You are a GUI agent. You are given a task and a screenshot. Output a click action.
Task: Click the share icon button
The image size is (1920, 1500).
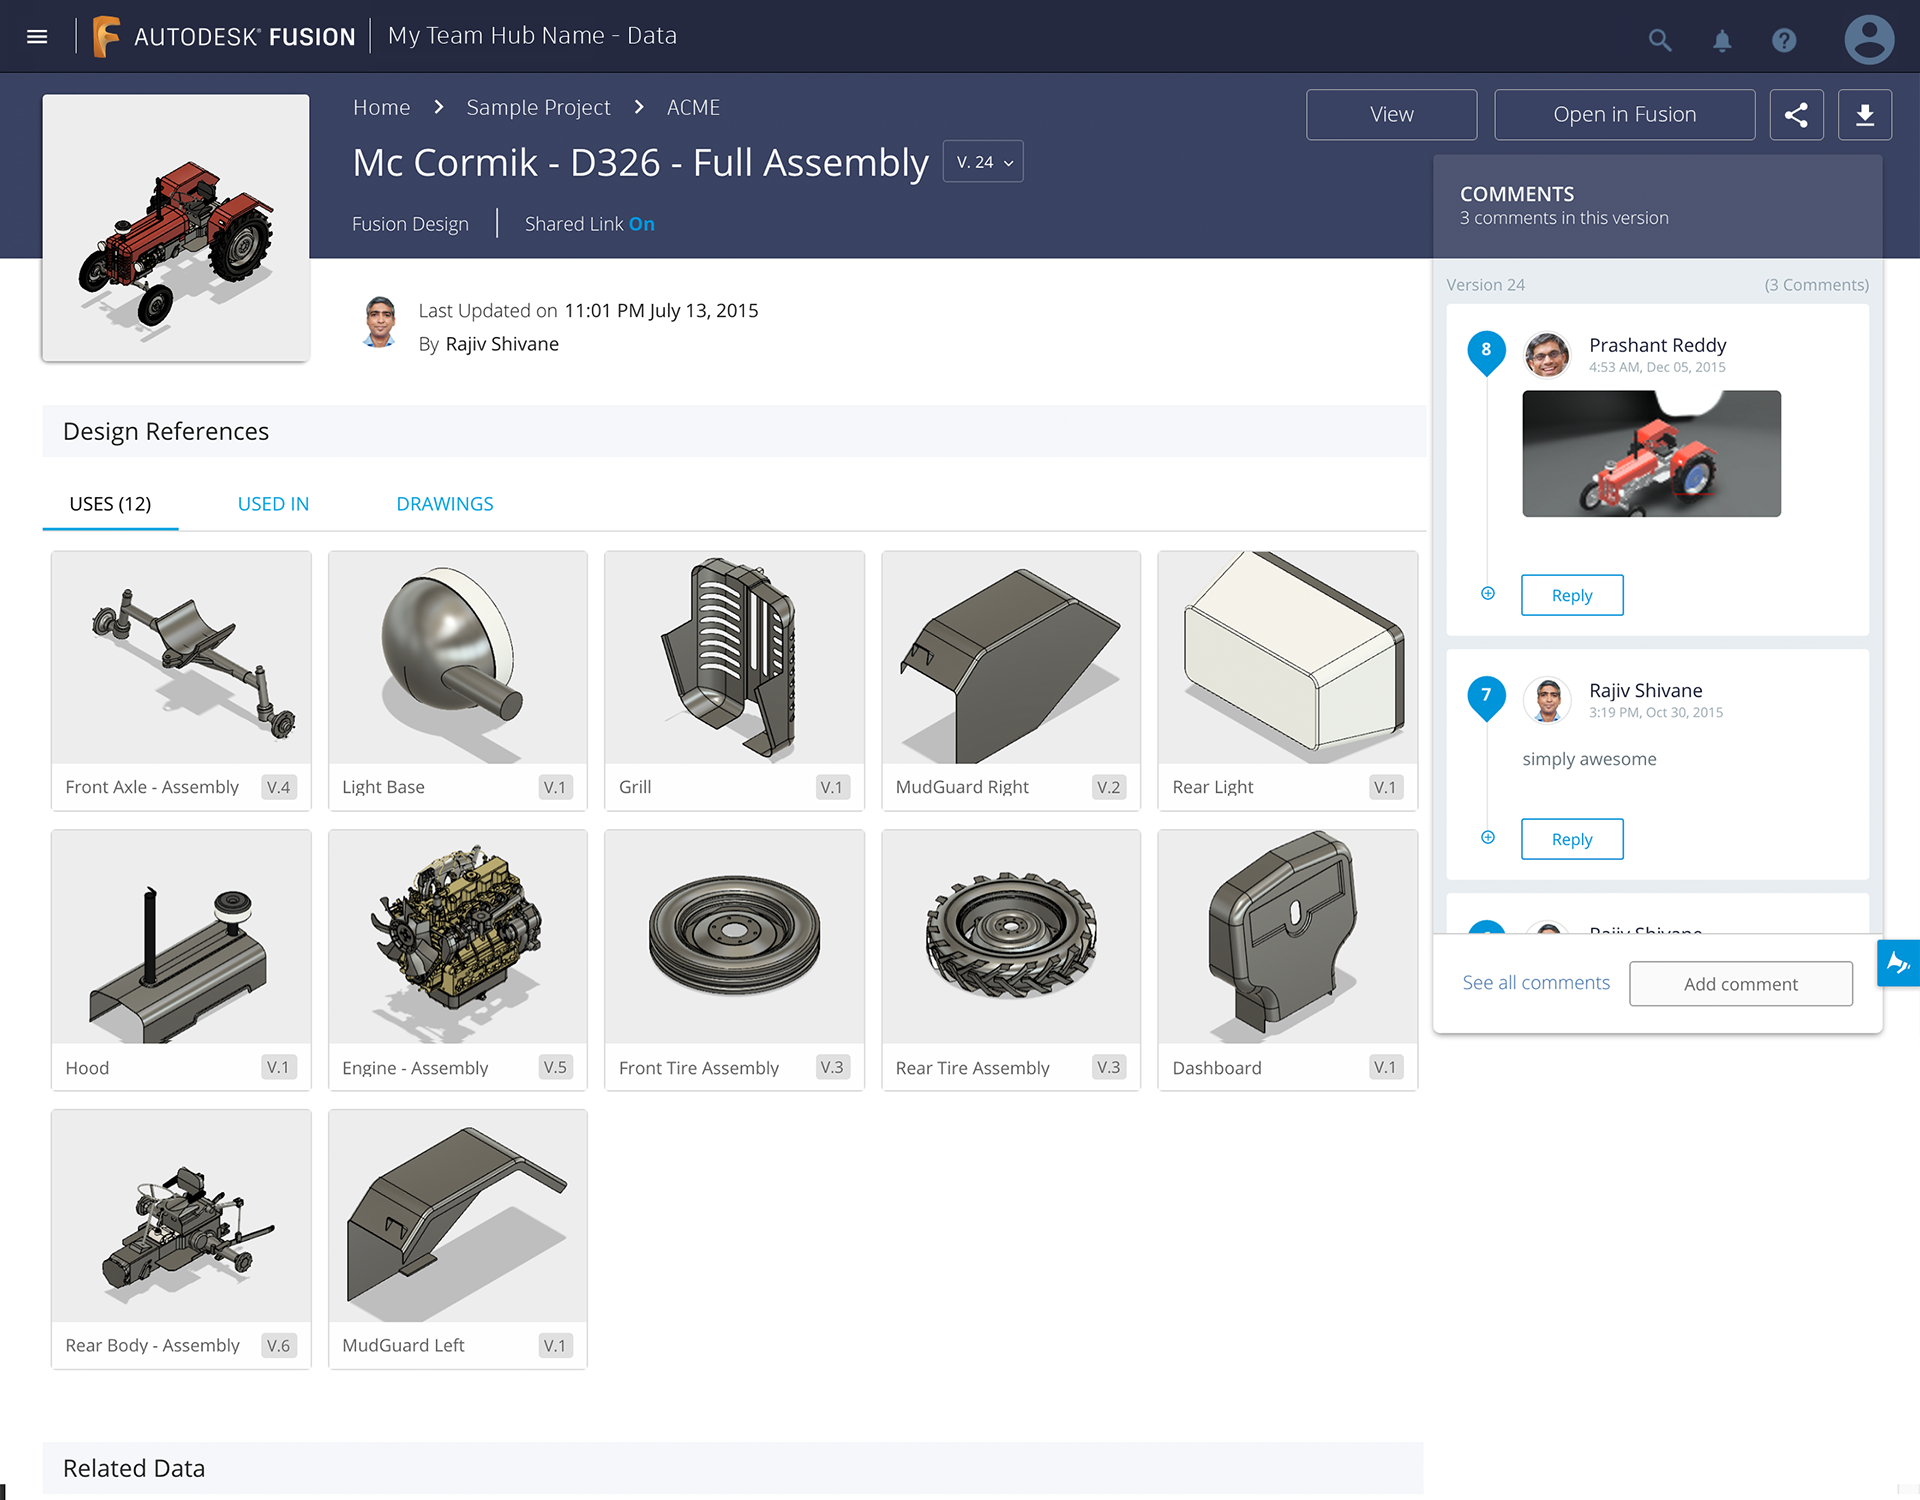pyautogui.click(x=1796, y=115)
